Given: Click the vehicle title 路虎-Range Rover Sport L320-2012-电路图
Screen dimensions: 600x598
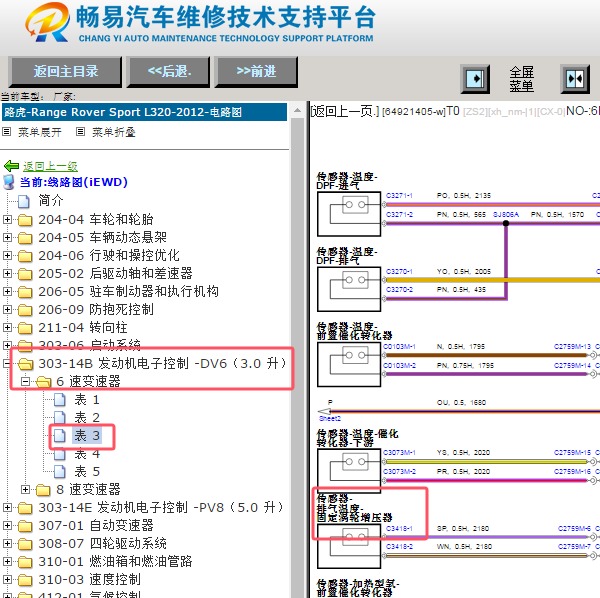Looking at the screenshot, I should (x=122, y=112).
